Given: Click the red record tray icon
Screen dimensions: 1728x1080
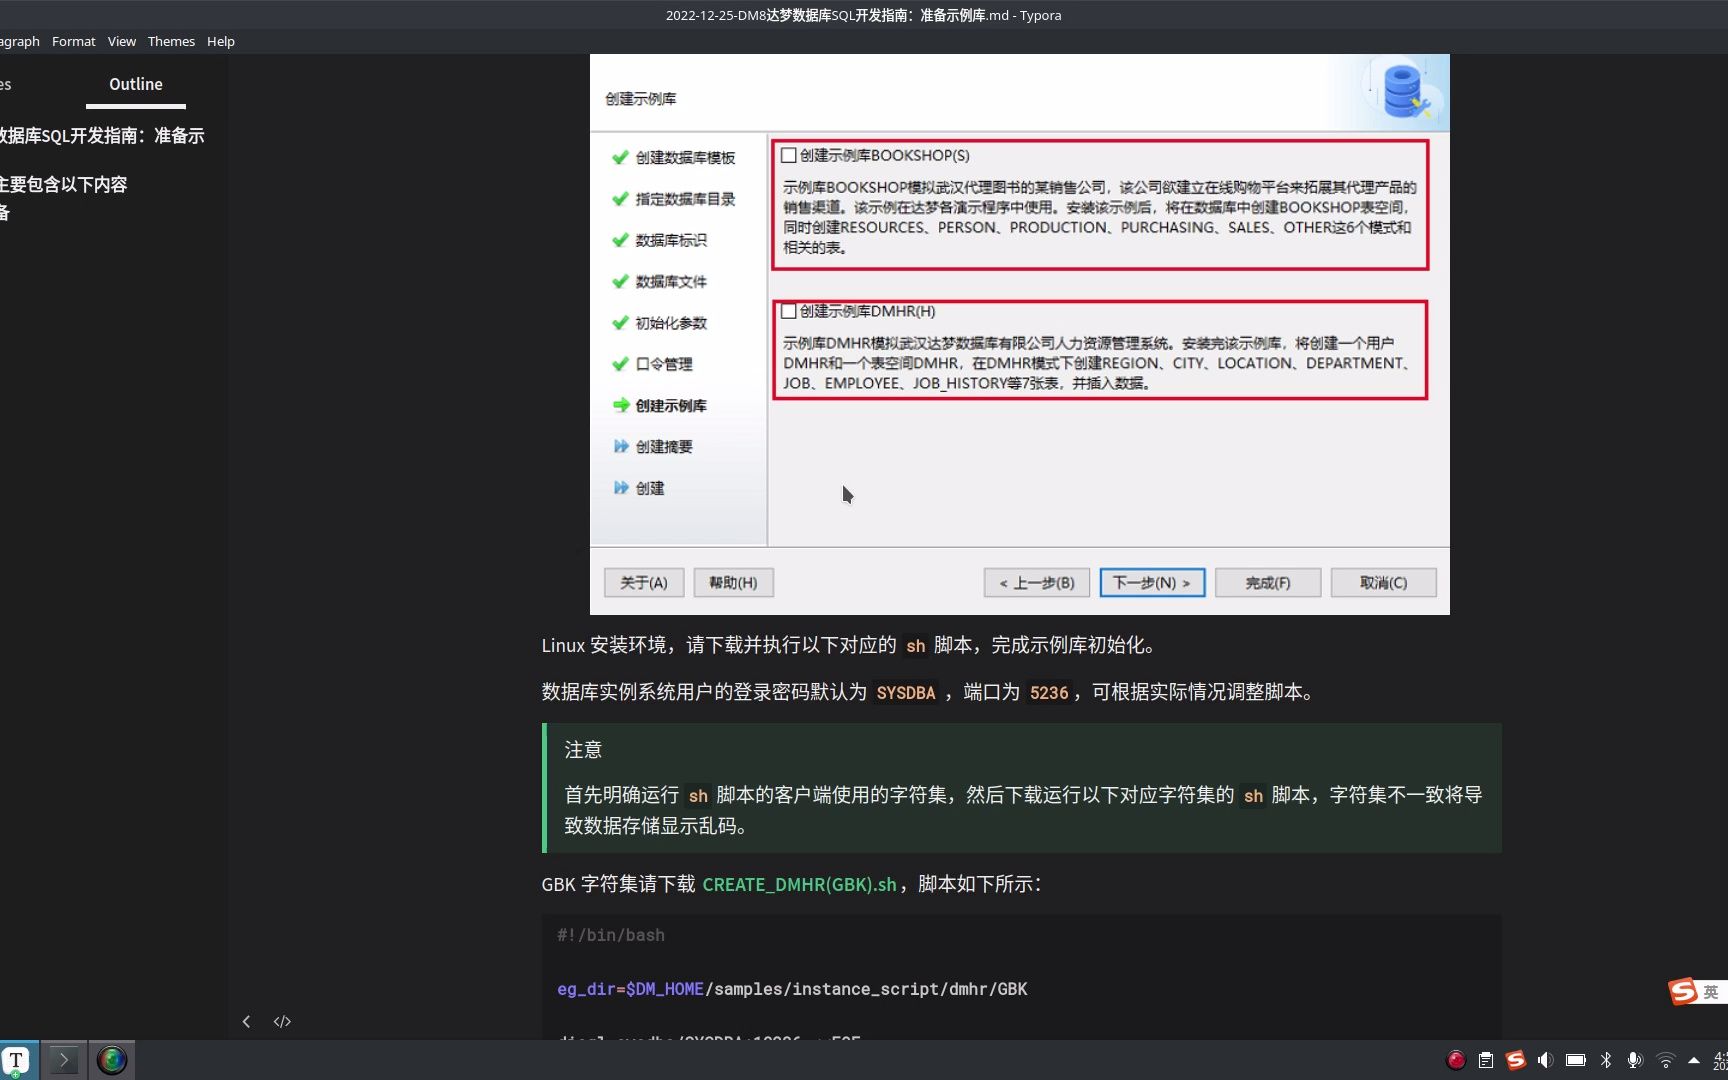Looking at the screenshot, I should (1456, 1060).
